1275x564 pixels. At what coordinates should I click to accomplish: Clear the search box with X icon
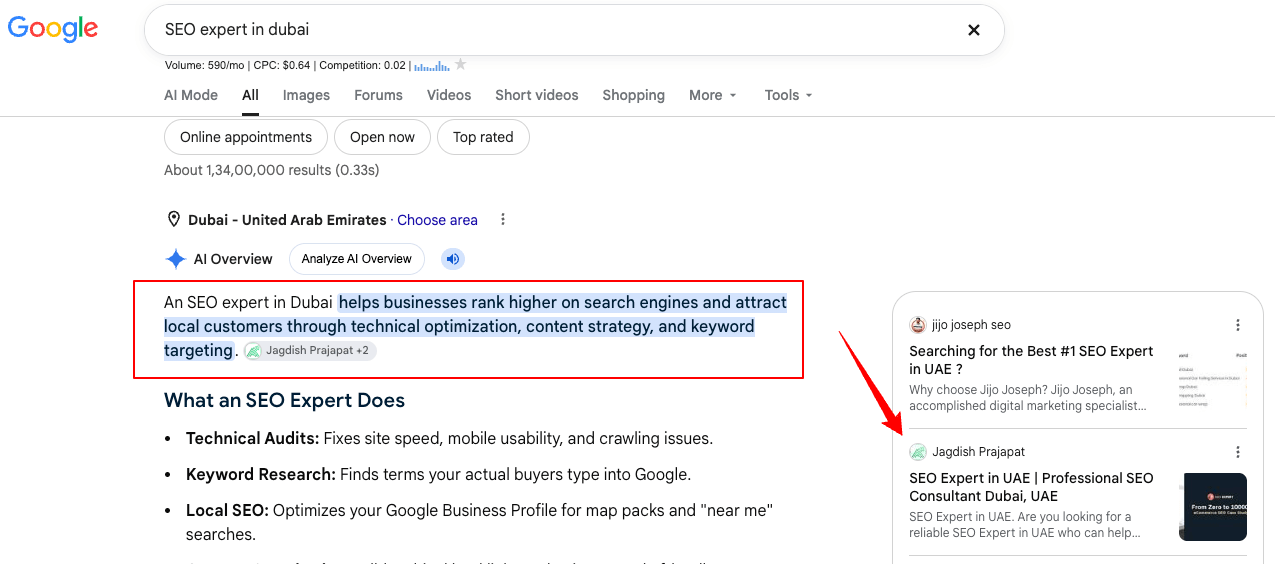click(x=973, y=30)
